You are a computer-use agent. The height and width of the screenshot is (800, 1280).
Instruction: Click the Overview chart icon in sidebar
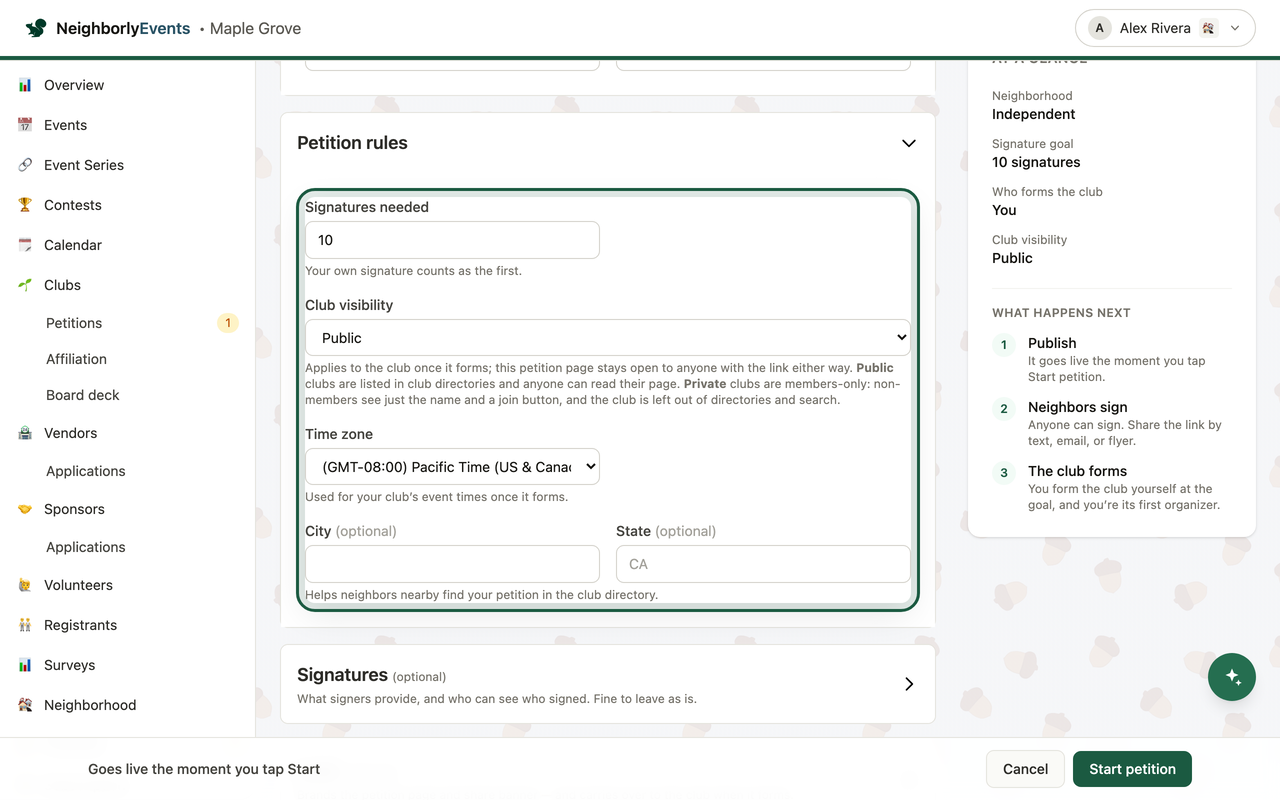tap(25, 85)
